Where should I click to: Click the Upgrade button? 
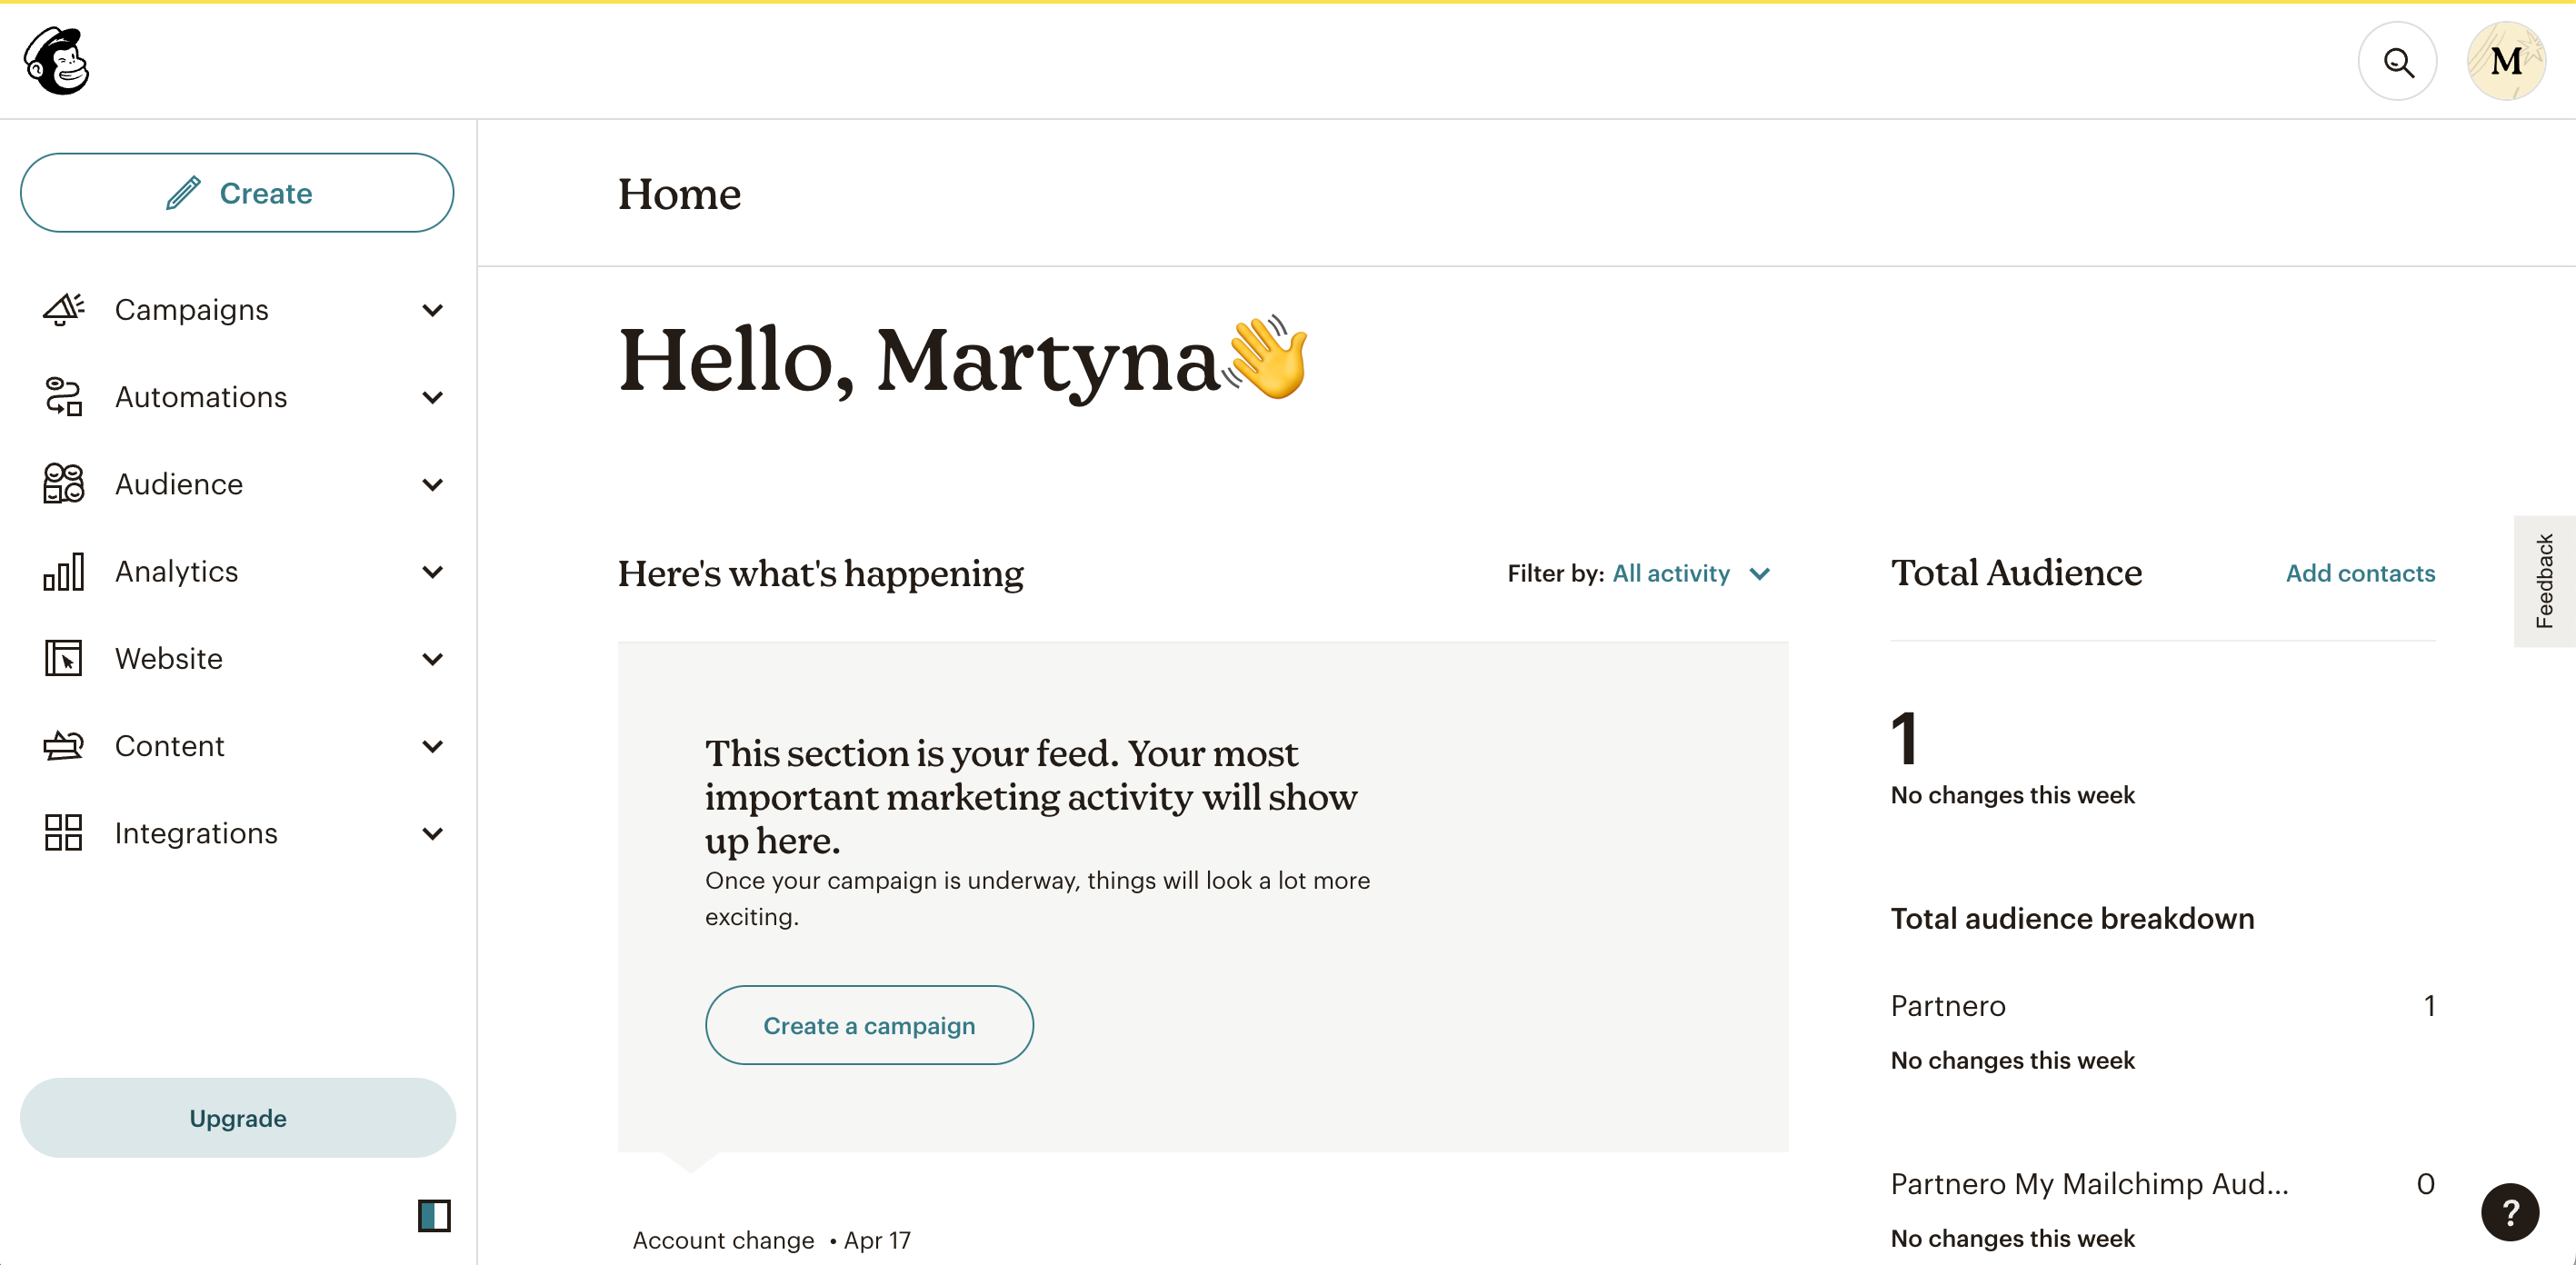pos(238,1118)
